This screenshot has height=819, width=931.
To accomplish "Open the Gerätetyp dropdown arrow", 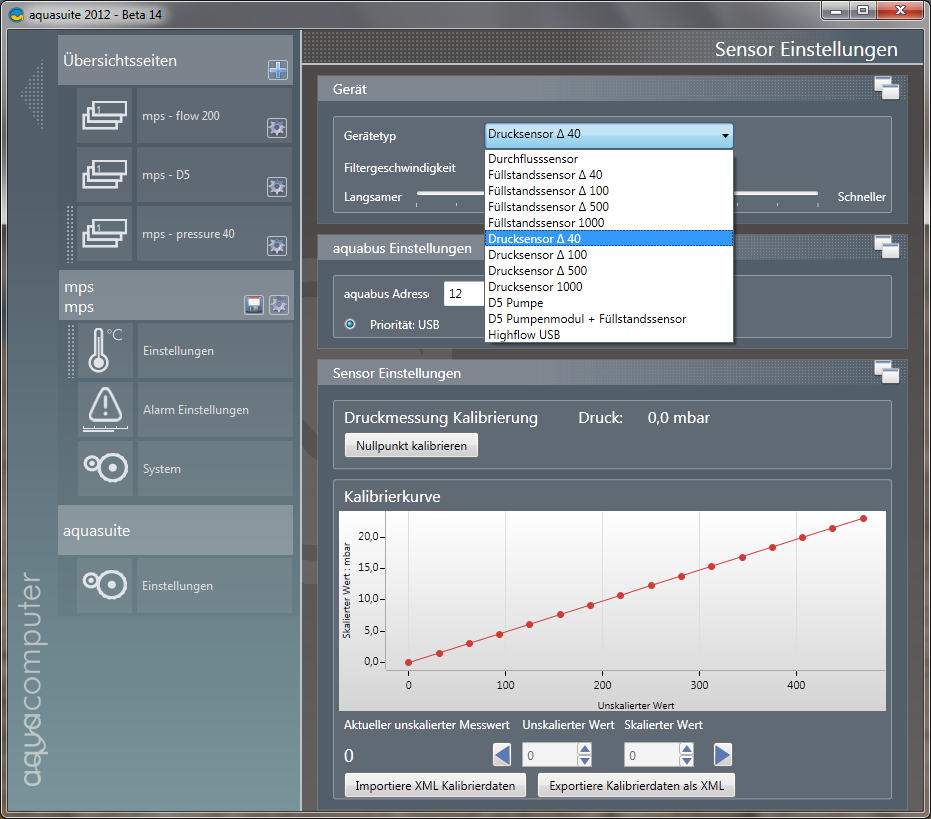I will coord(725,135).
